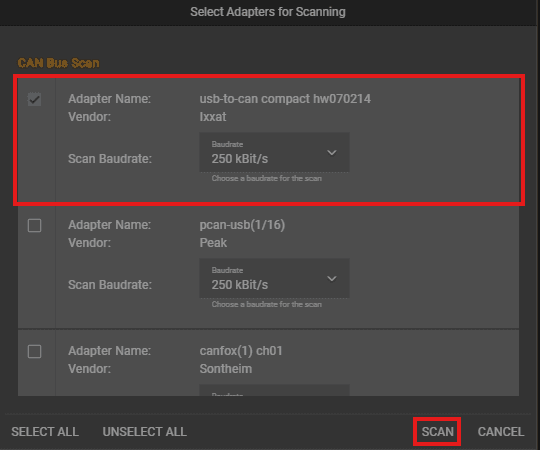Image resolution: width=540 pixels, height=450 pixels.
Task: Click the SCAN button
Action: point(437,431)
